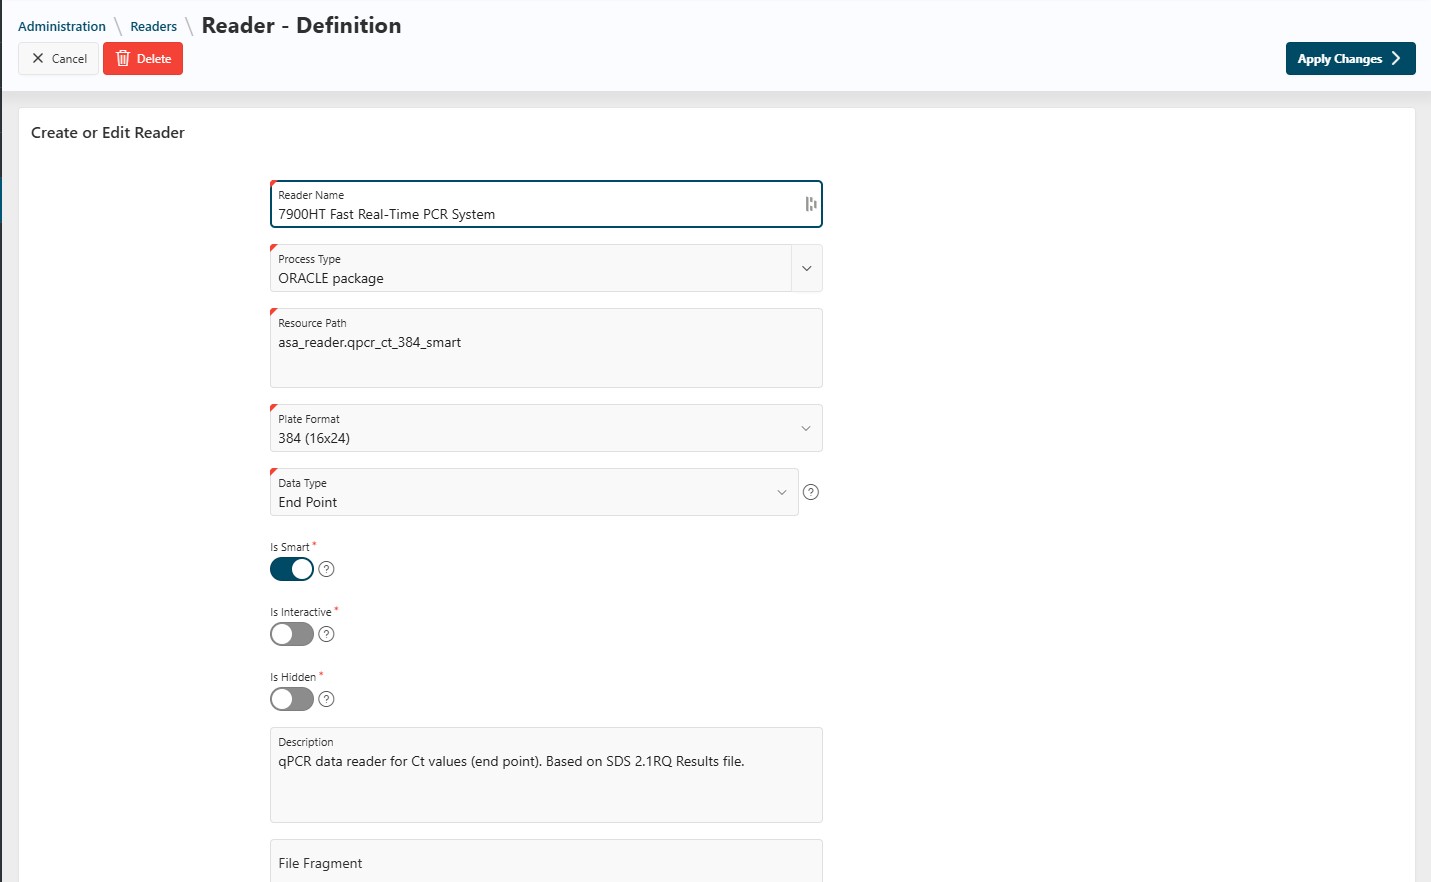1431x882 pixels.
Task: Enable the Is Hidden switch
Action: click(292, 699)
